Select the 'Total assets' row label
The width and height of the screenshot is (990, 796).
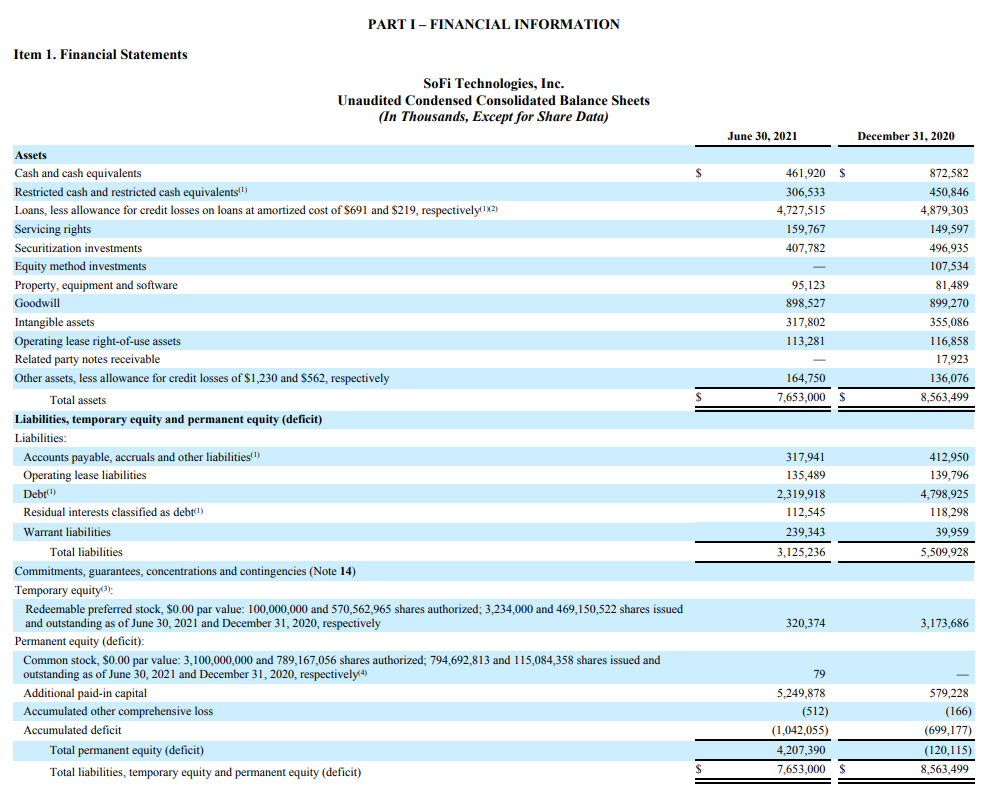point(78,400)
